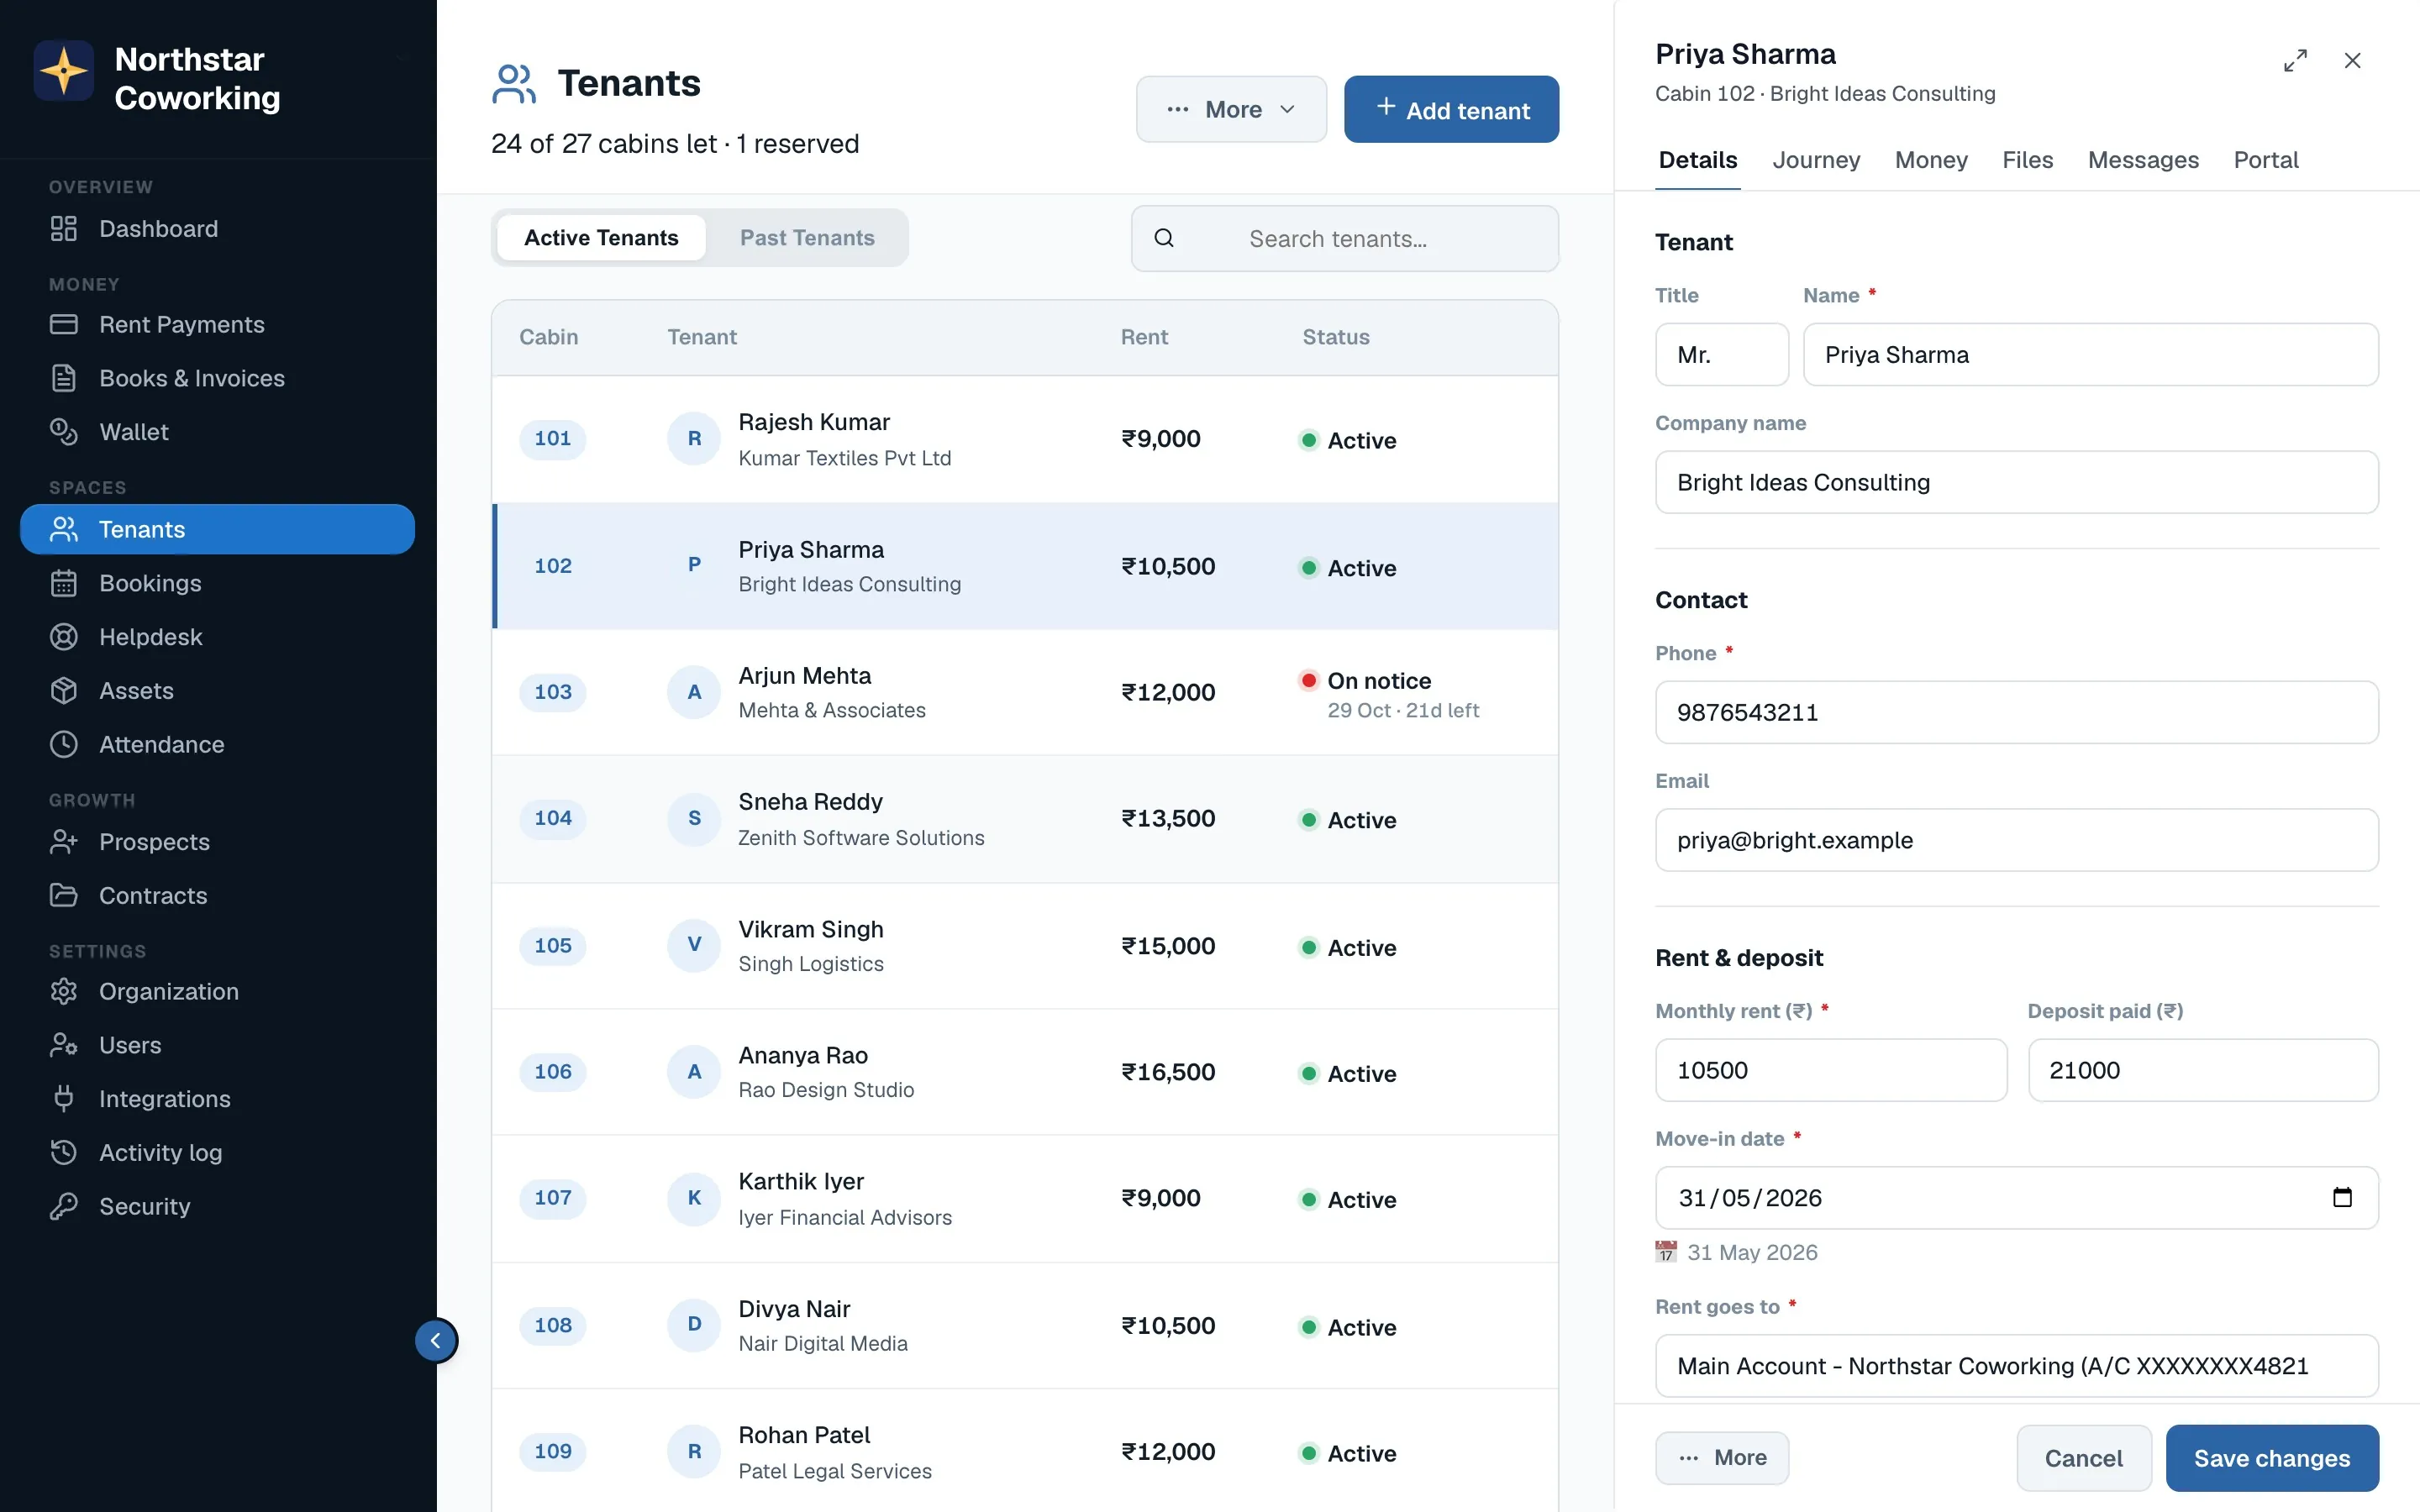The image size is (2420, 1512).
Task: Click the Organization gear icon
Action: coord(64,991)
